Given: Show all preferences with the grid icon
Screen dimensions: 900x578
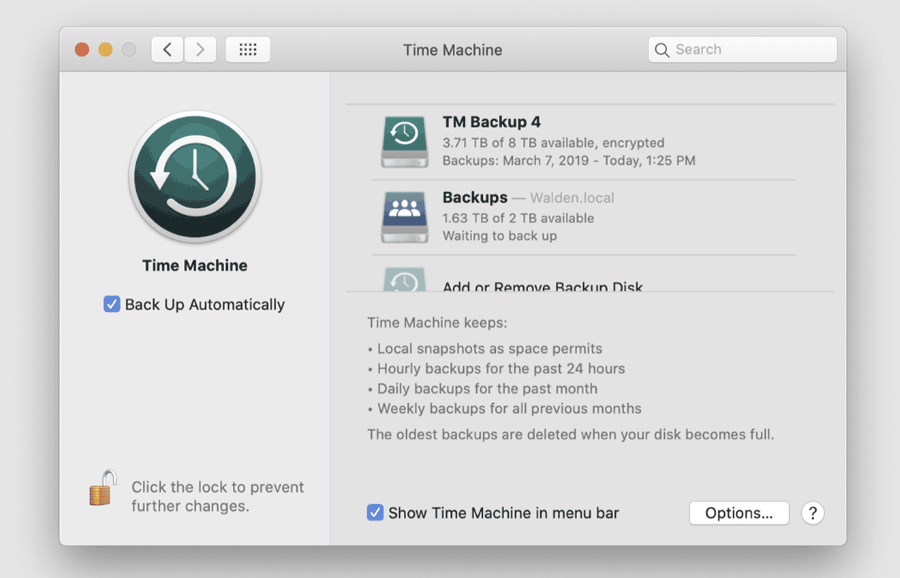Looking at the screenshot, I should coord(248,49).
